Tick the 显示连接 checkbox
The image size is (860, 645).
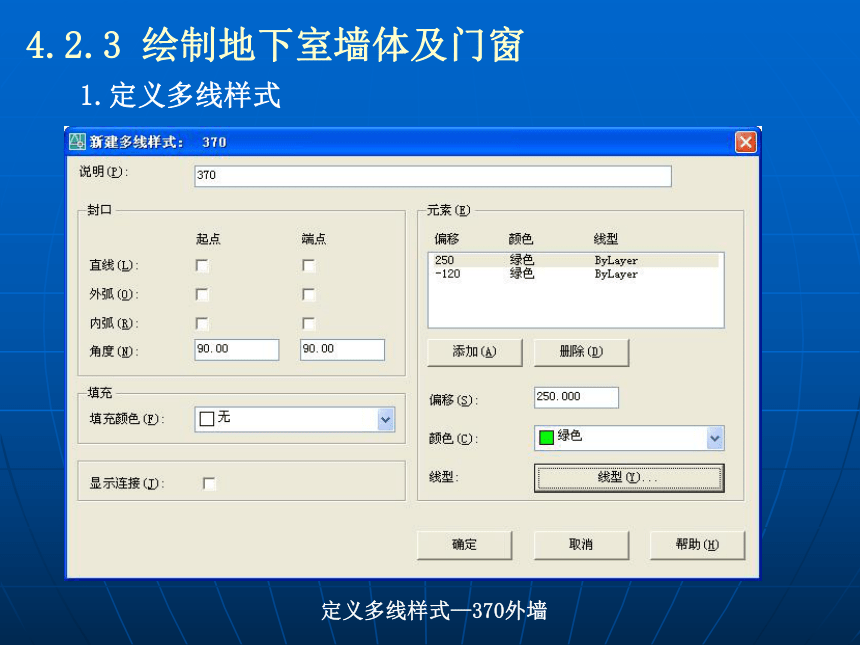(209, 483)
